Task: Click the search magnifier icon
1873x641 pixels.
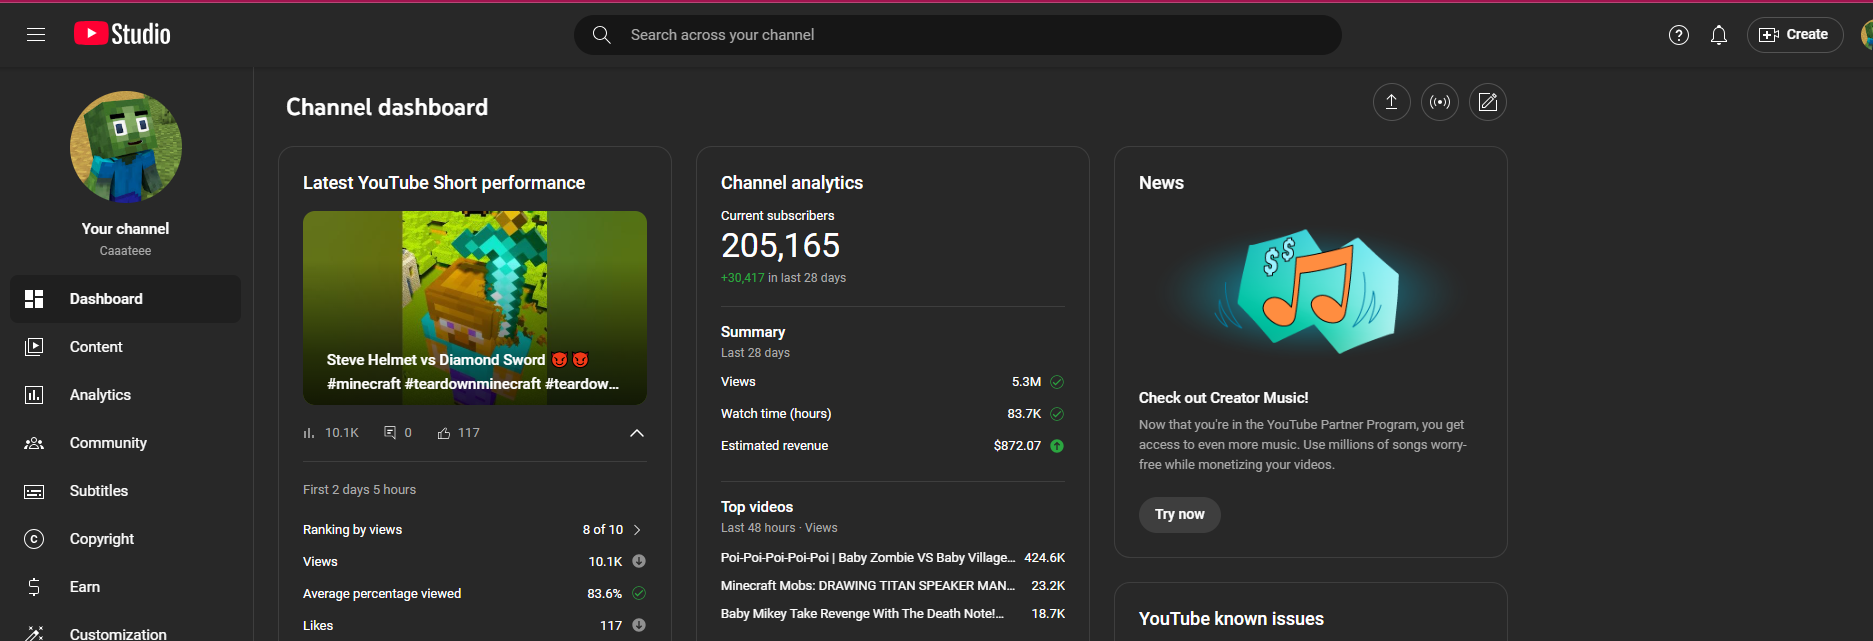Action: pos(602,35)
